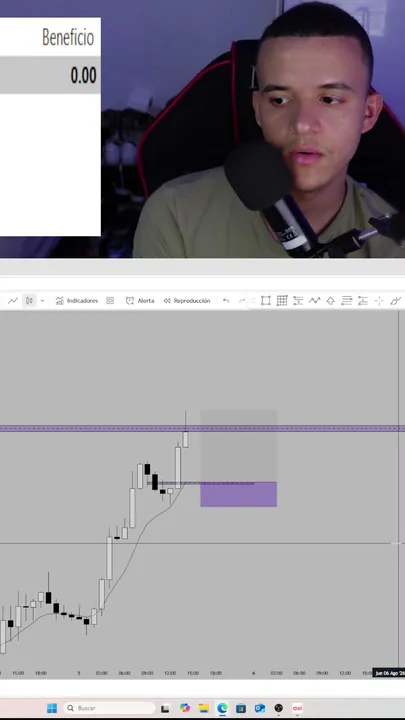Click the 0.00 profit value
The image size is (405, 720).
[x=83, y=75]
